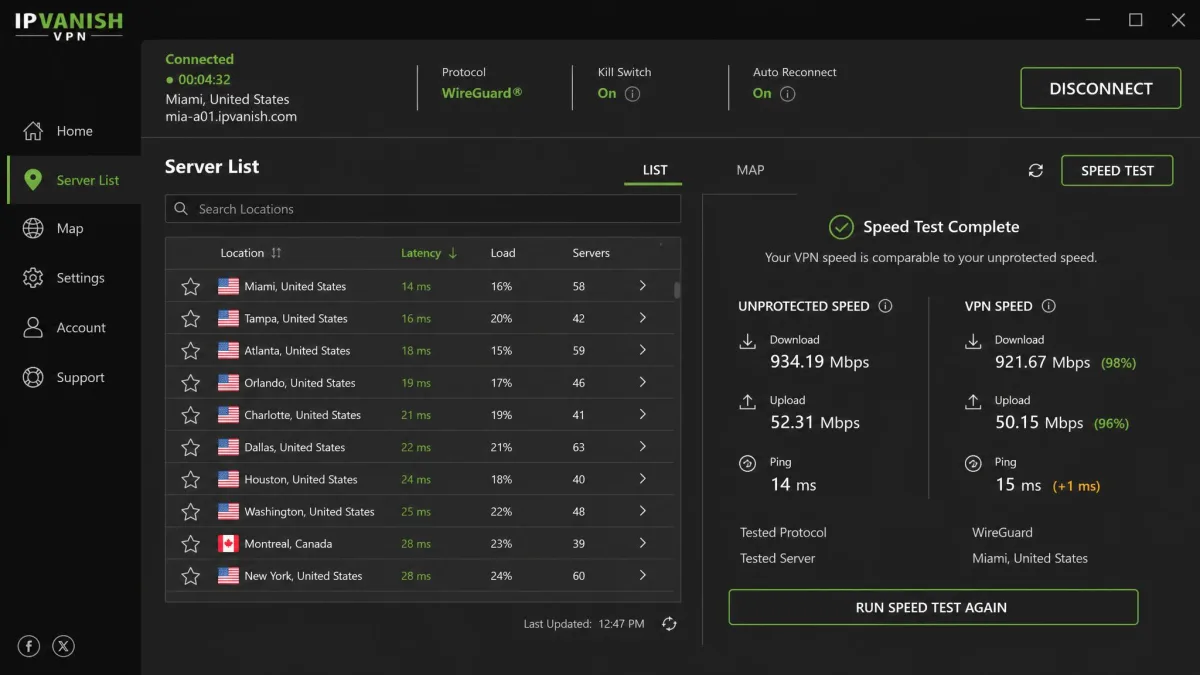Click the Canada flag beside Montreal
Viewport: 1200px width, 675px height.
tap(228, 544)
